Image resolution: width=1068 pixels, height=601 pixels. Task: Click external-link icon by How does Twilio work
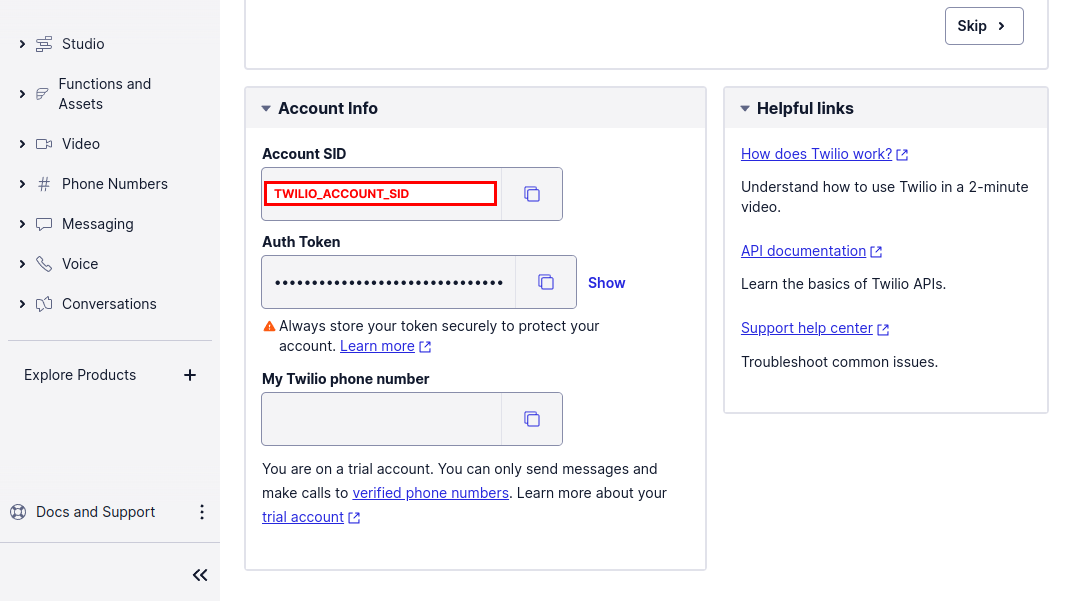coord(902,155)
